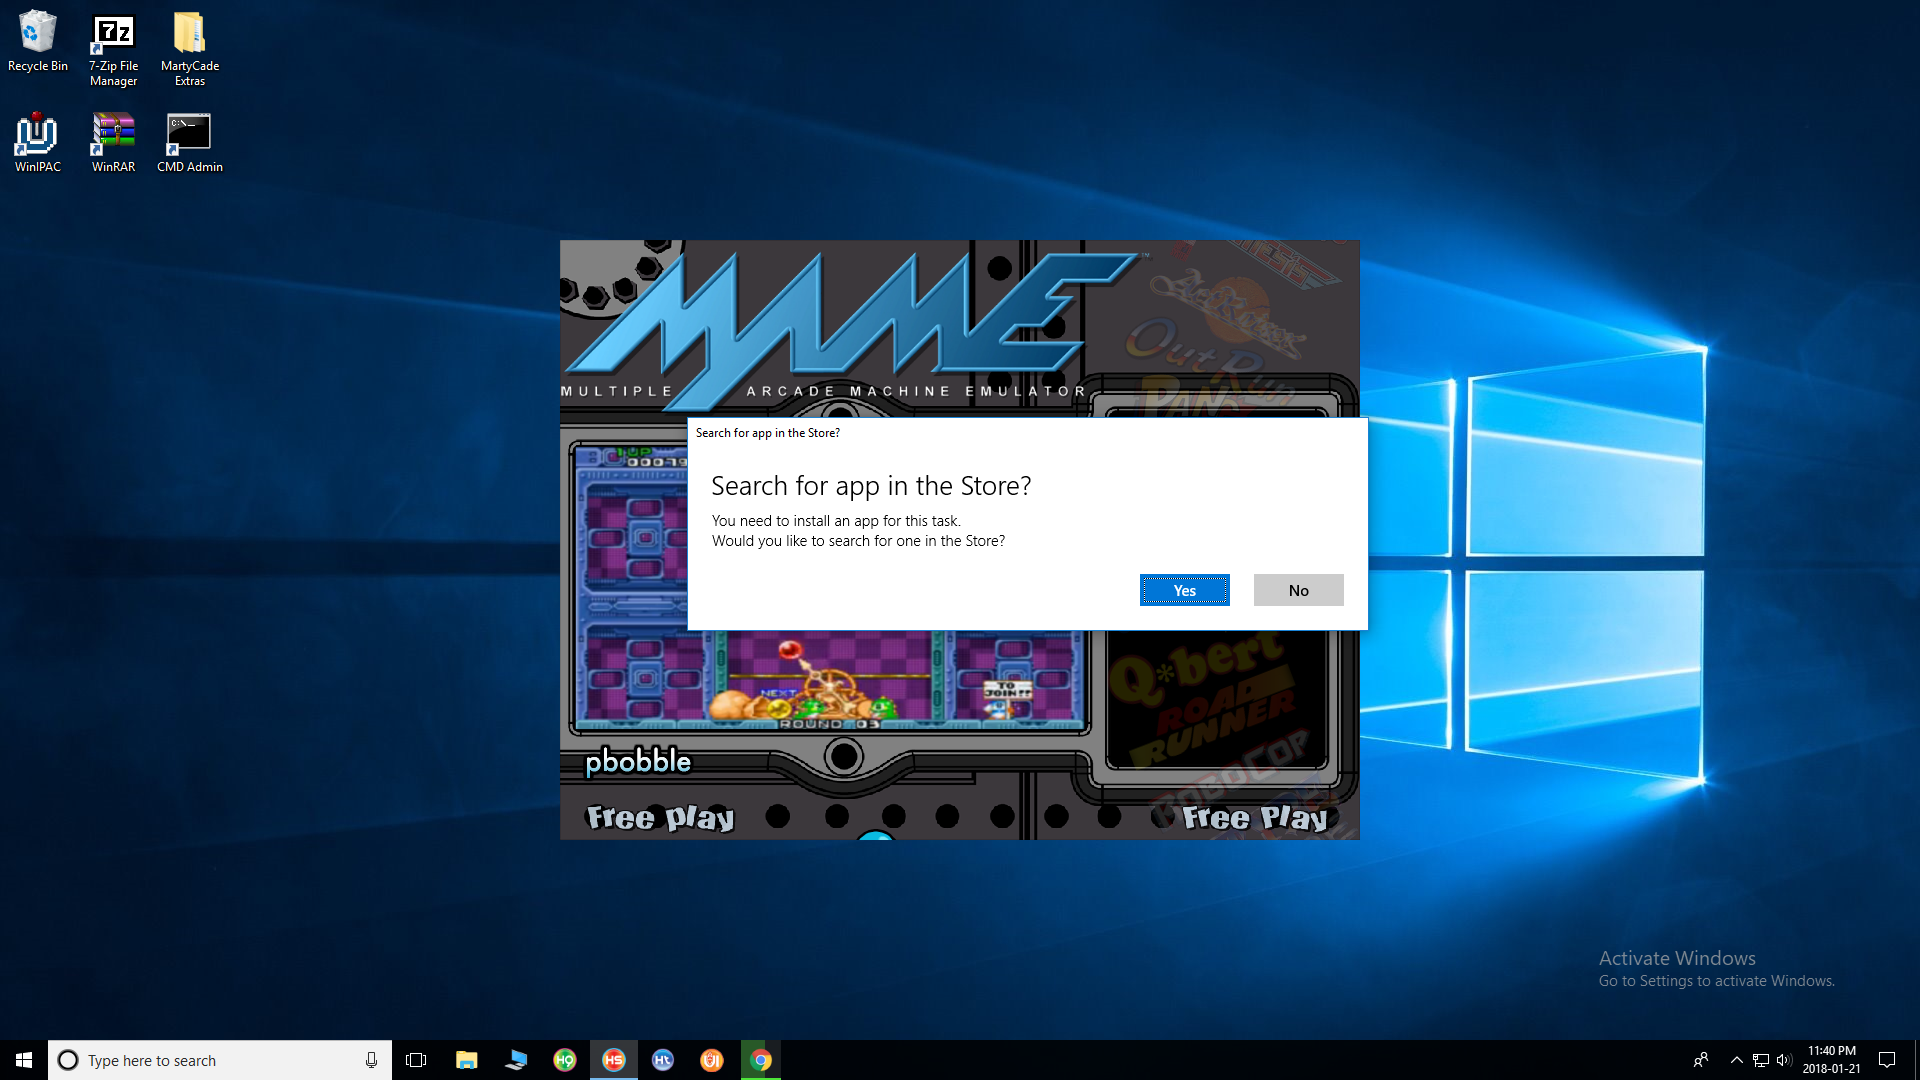Expand hidden icons in the system tray
This screenshot has height=1080, width=1920.
1735,1059
